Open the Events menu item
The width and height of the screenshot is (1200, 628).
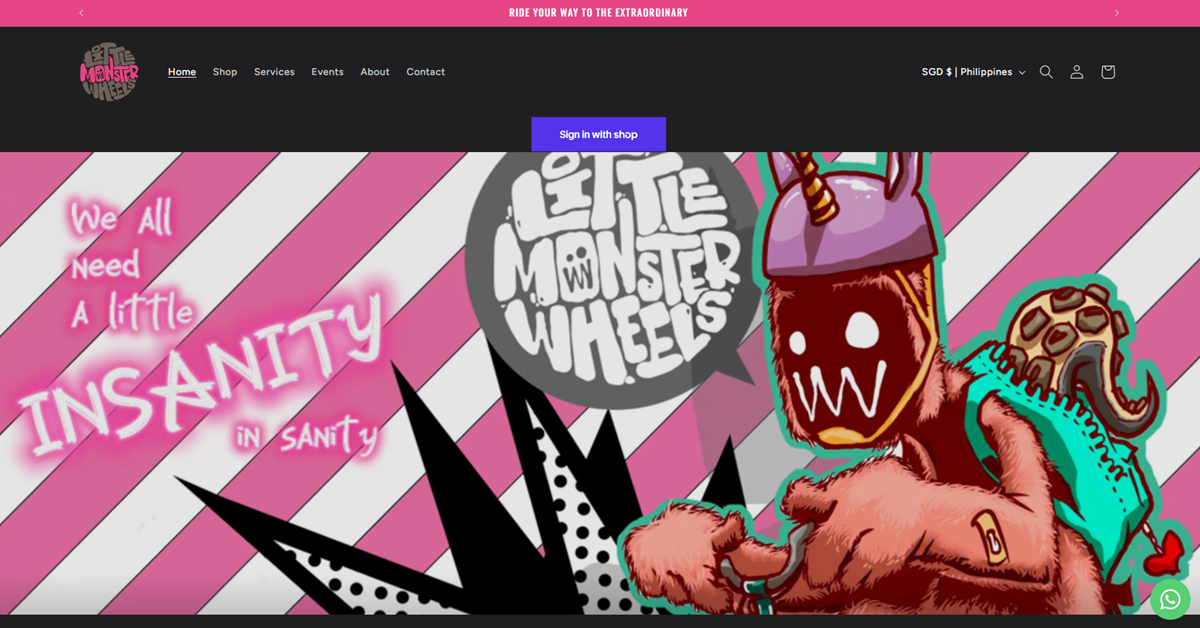click(327, 72)
